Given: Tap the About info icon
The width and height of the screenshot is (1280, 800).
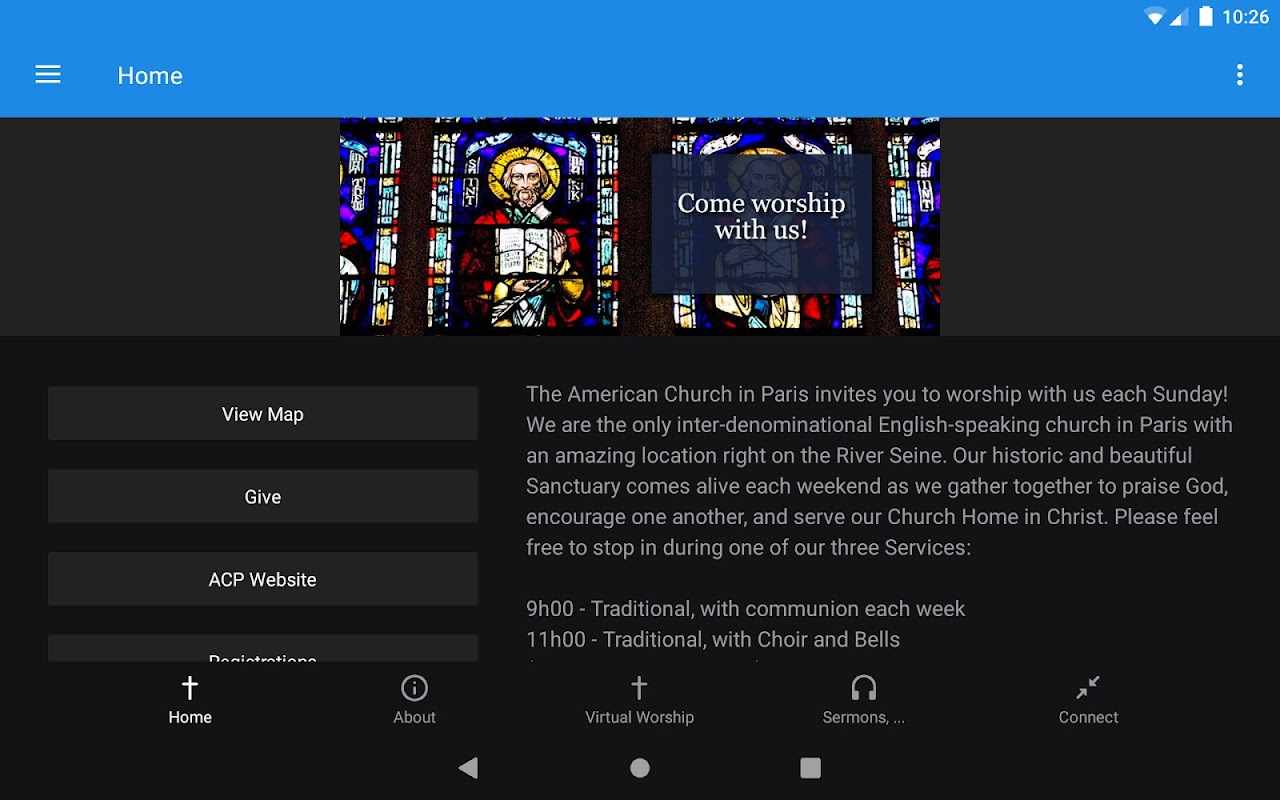Looking at the screenshot, I should pos(414,688).
